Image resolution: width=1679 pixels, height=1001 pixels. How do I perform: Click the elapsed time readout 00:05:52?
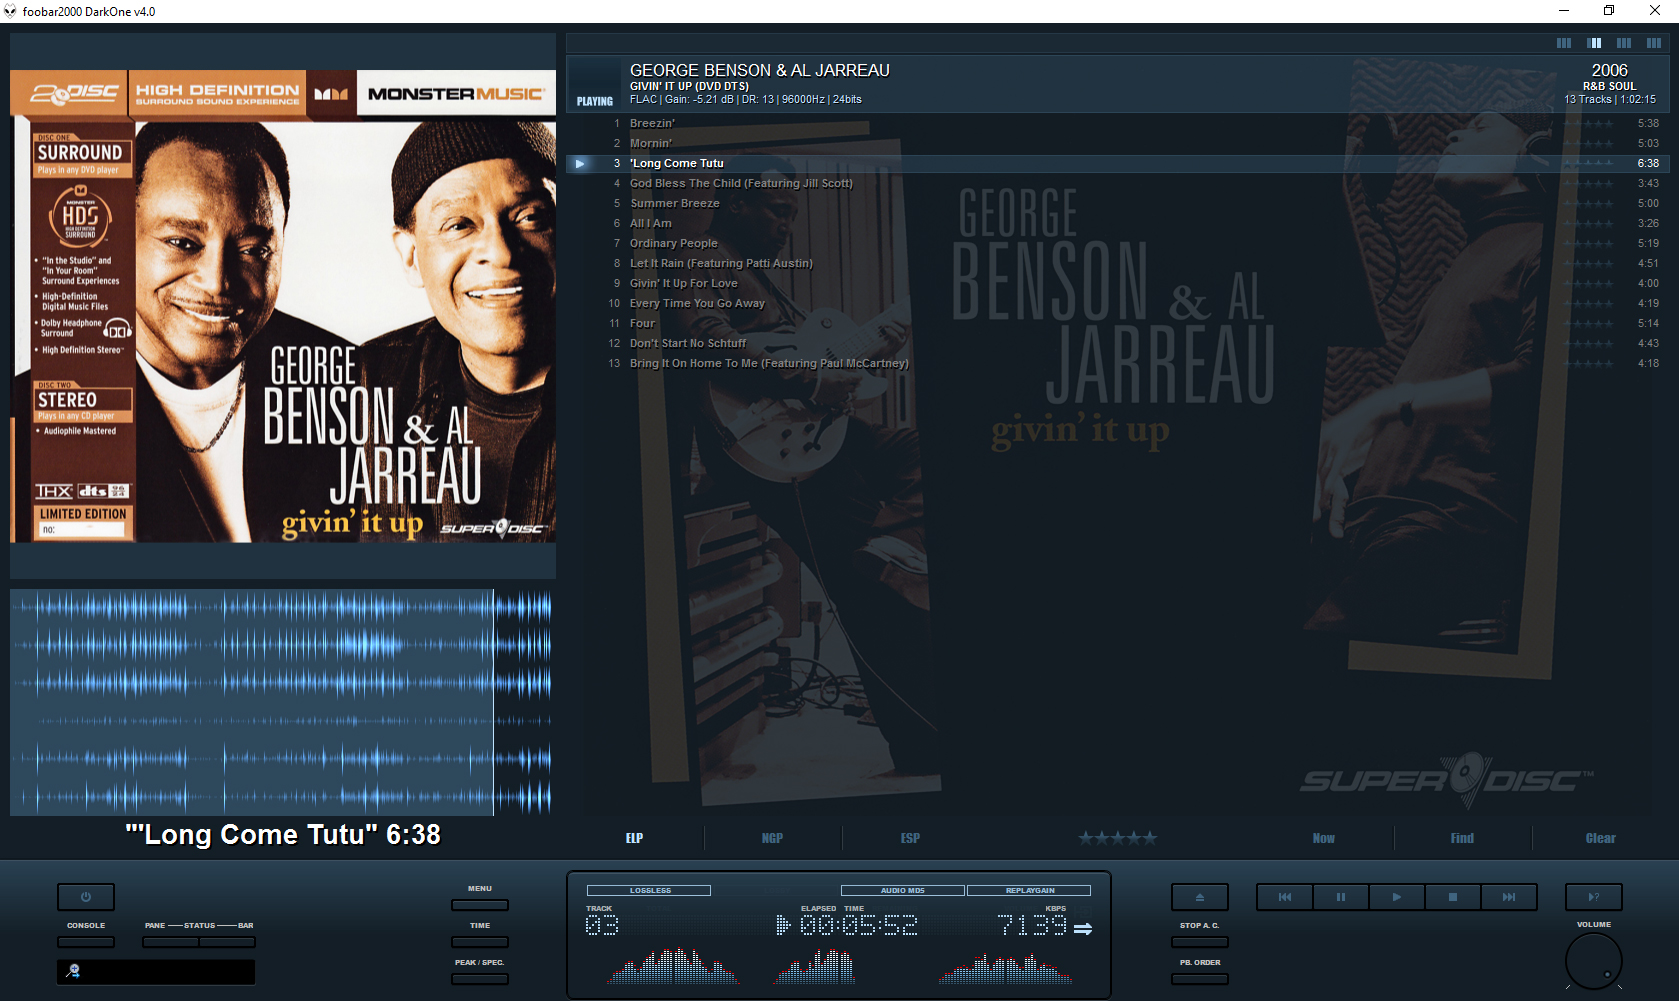(x=858, y=926)
